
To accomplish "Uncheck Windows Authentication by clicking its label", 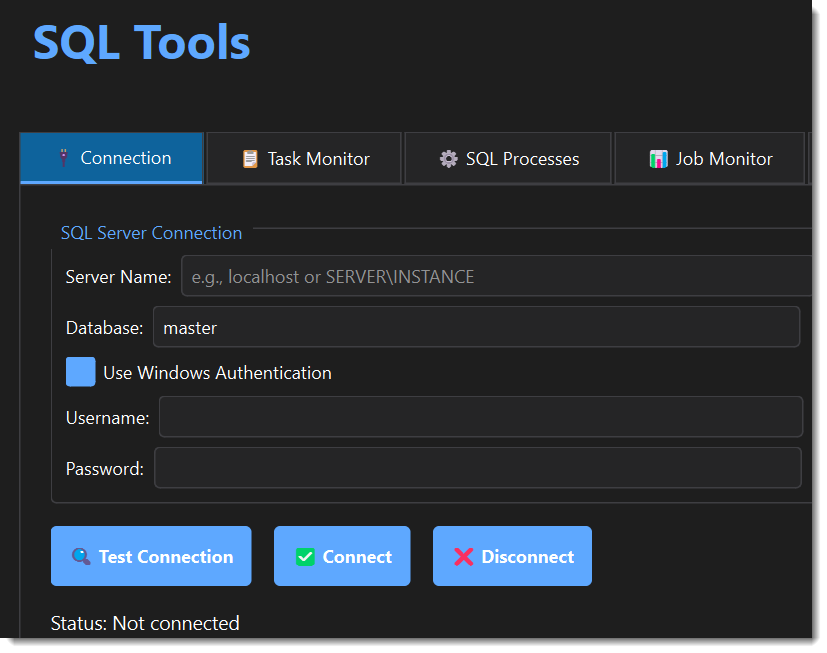I will pos(217,372).
